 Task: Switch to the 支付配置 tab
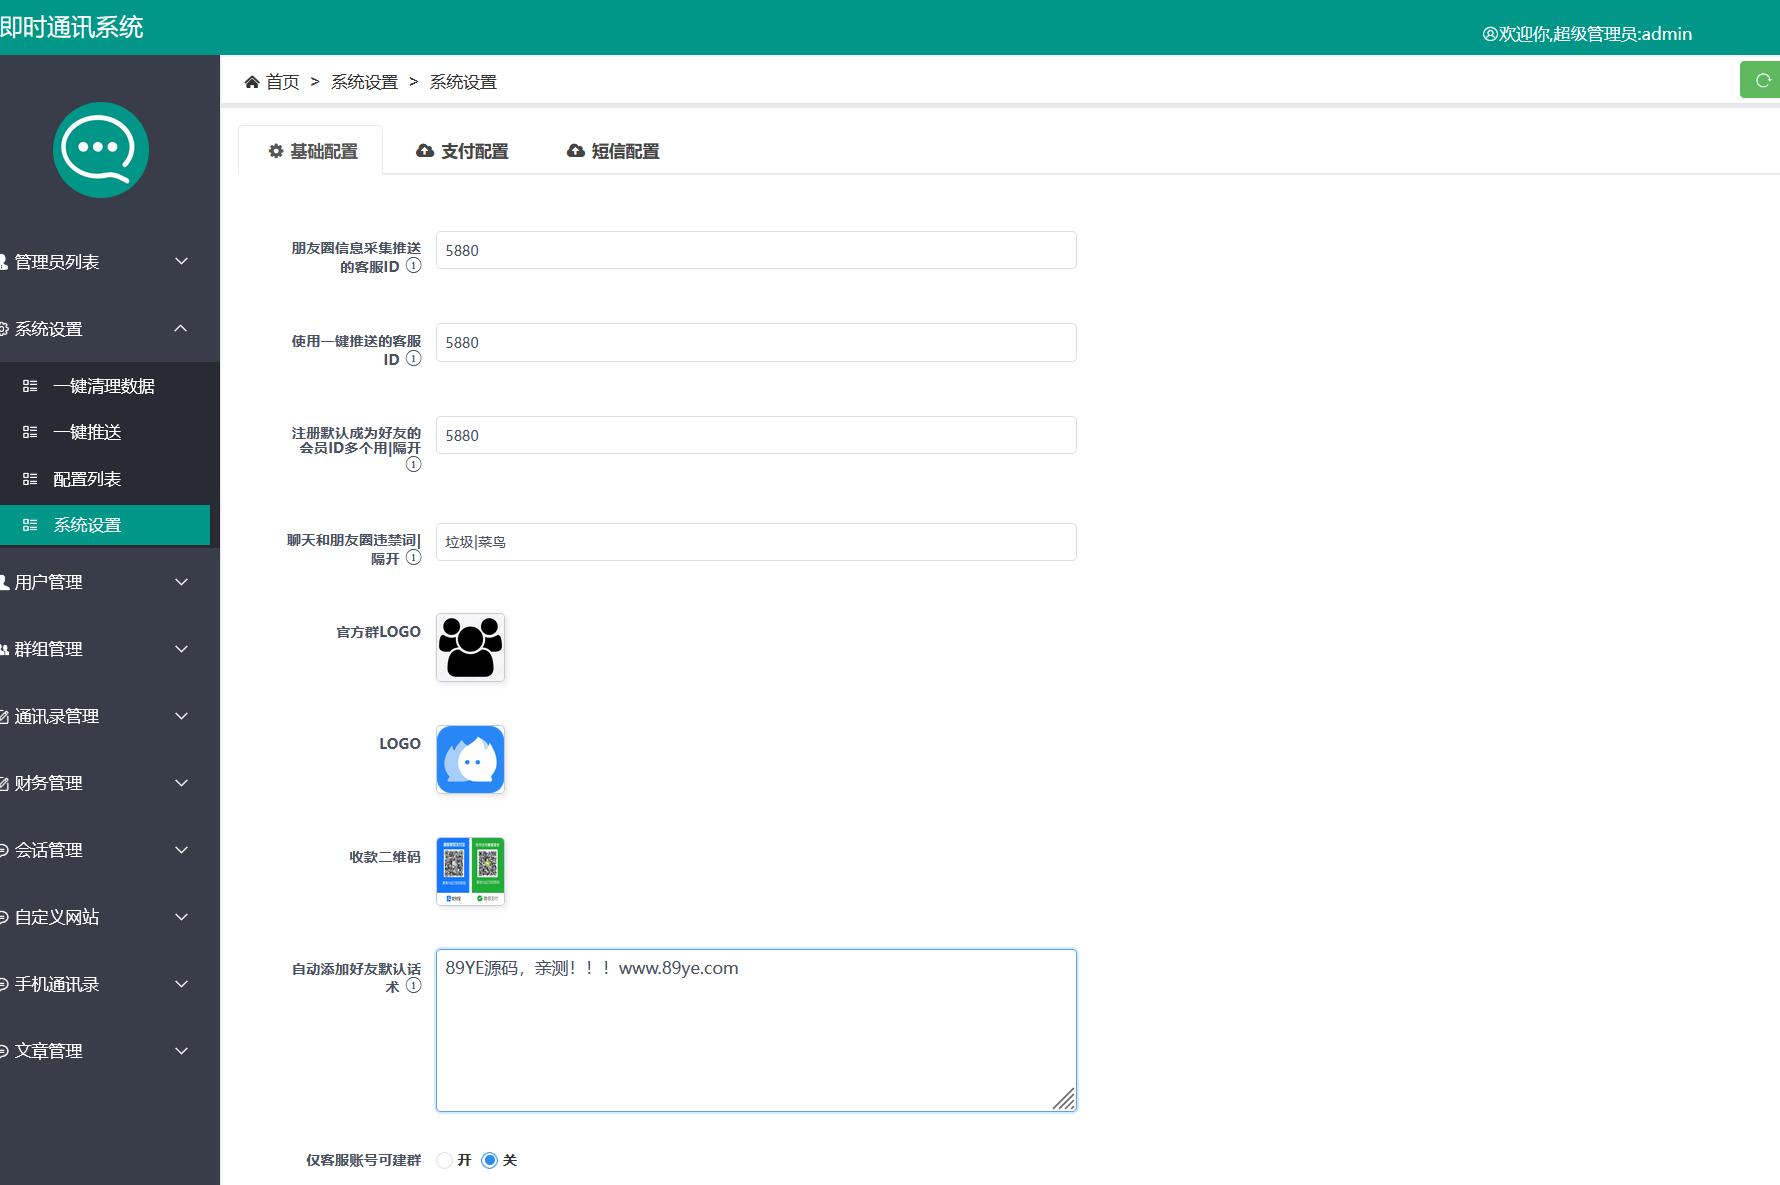pos(462,151)
